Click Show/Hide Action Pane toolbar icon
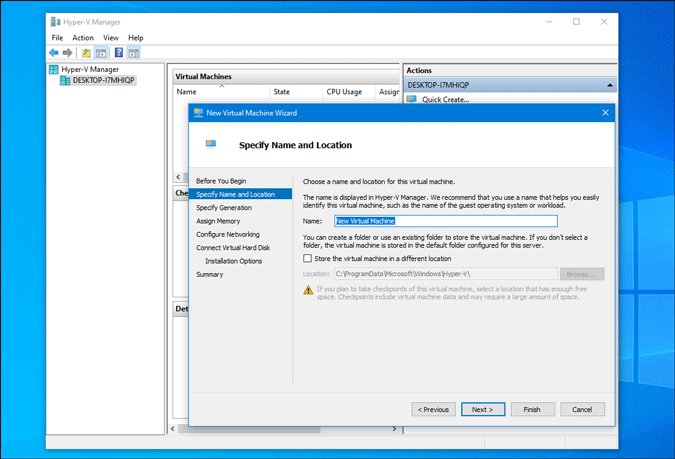The width and height of the screenshot is (675, 459). [133, 53]
